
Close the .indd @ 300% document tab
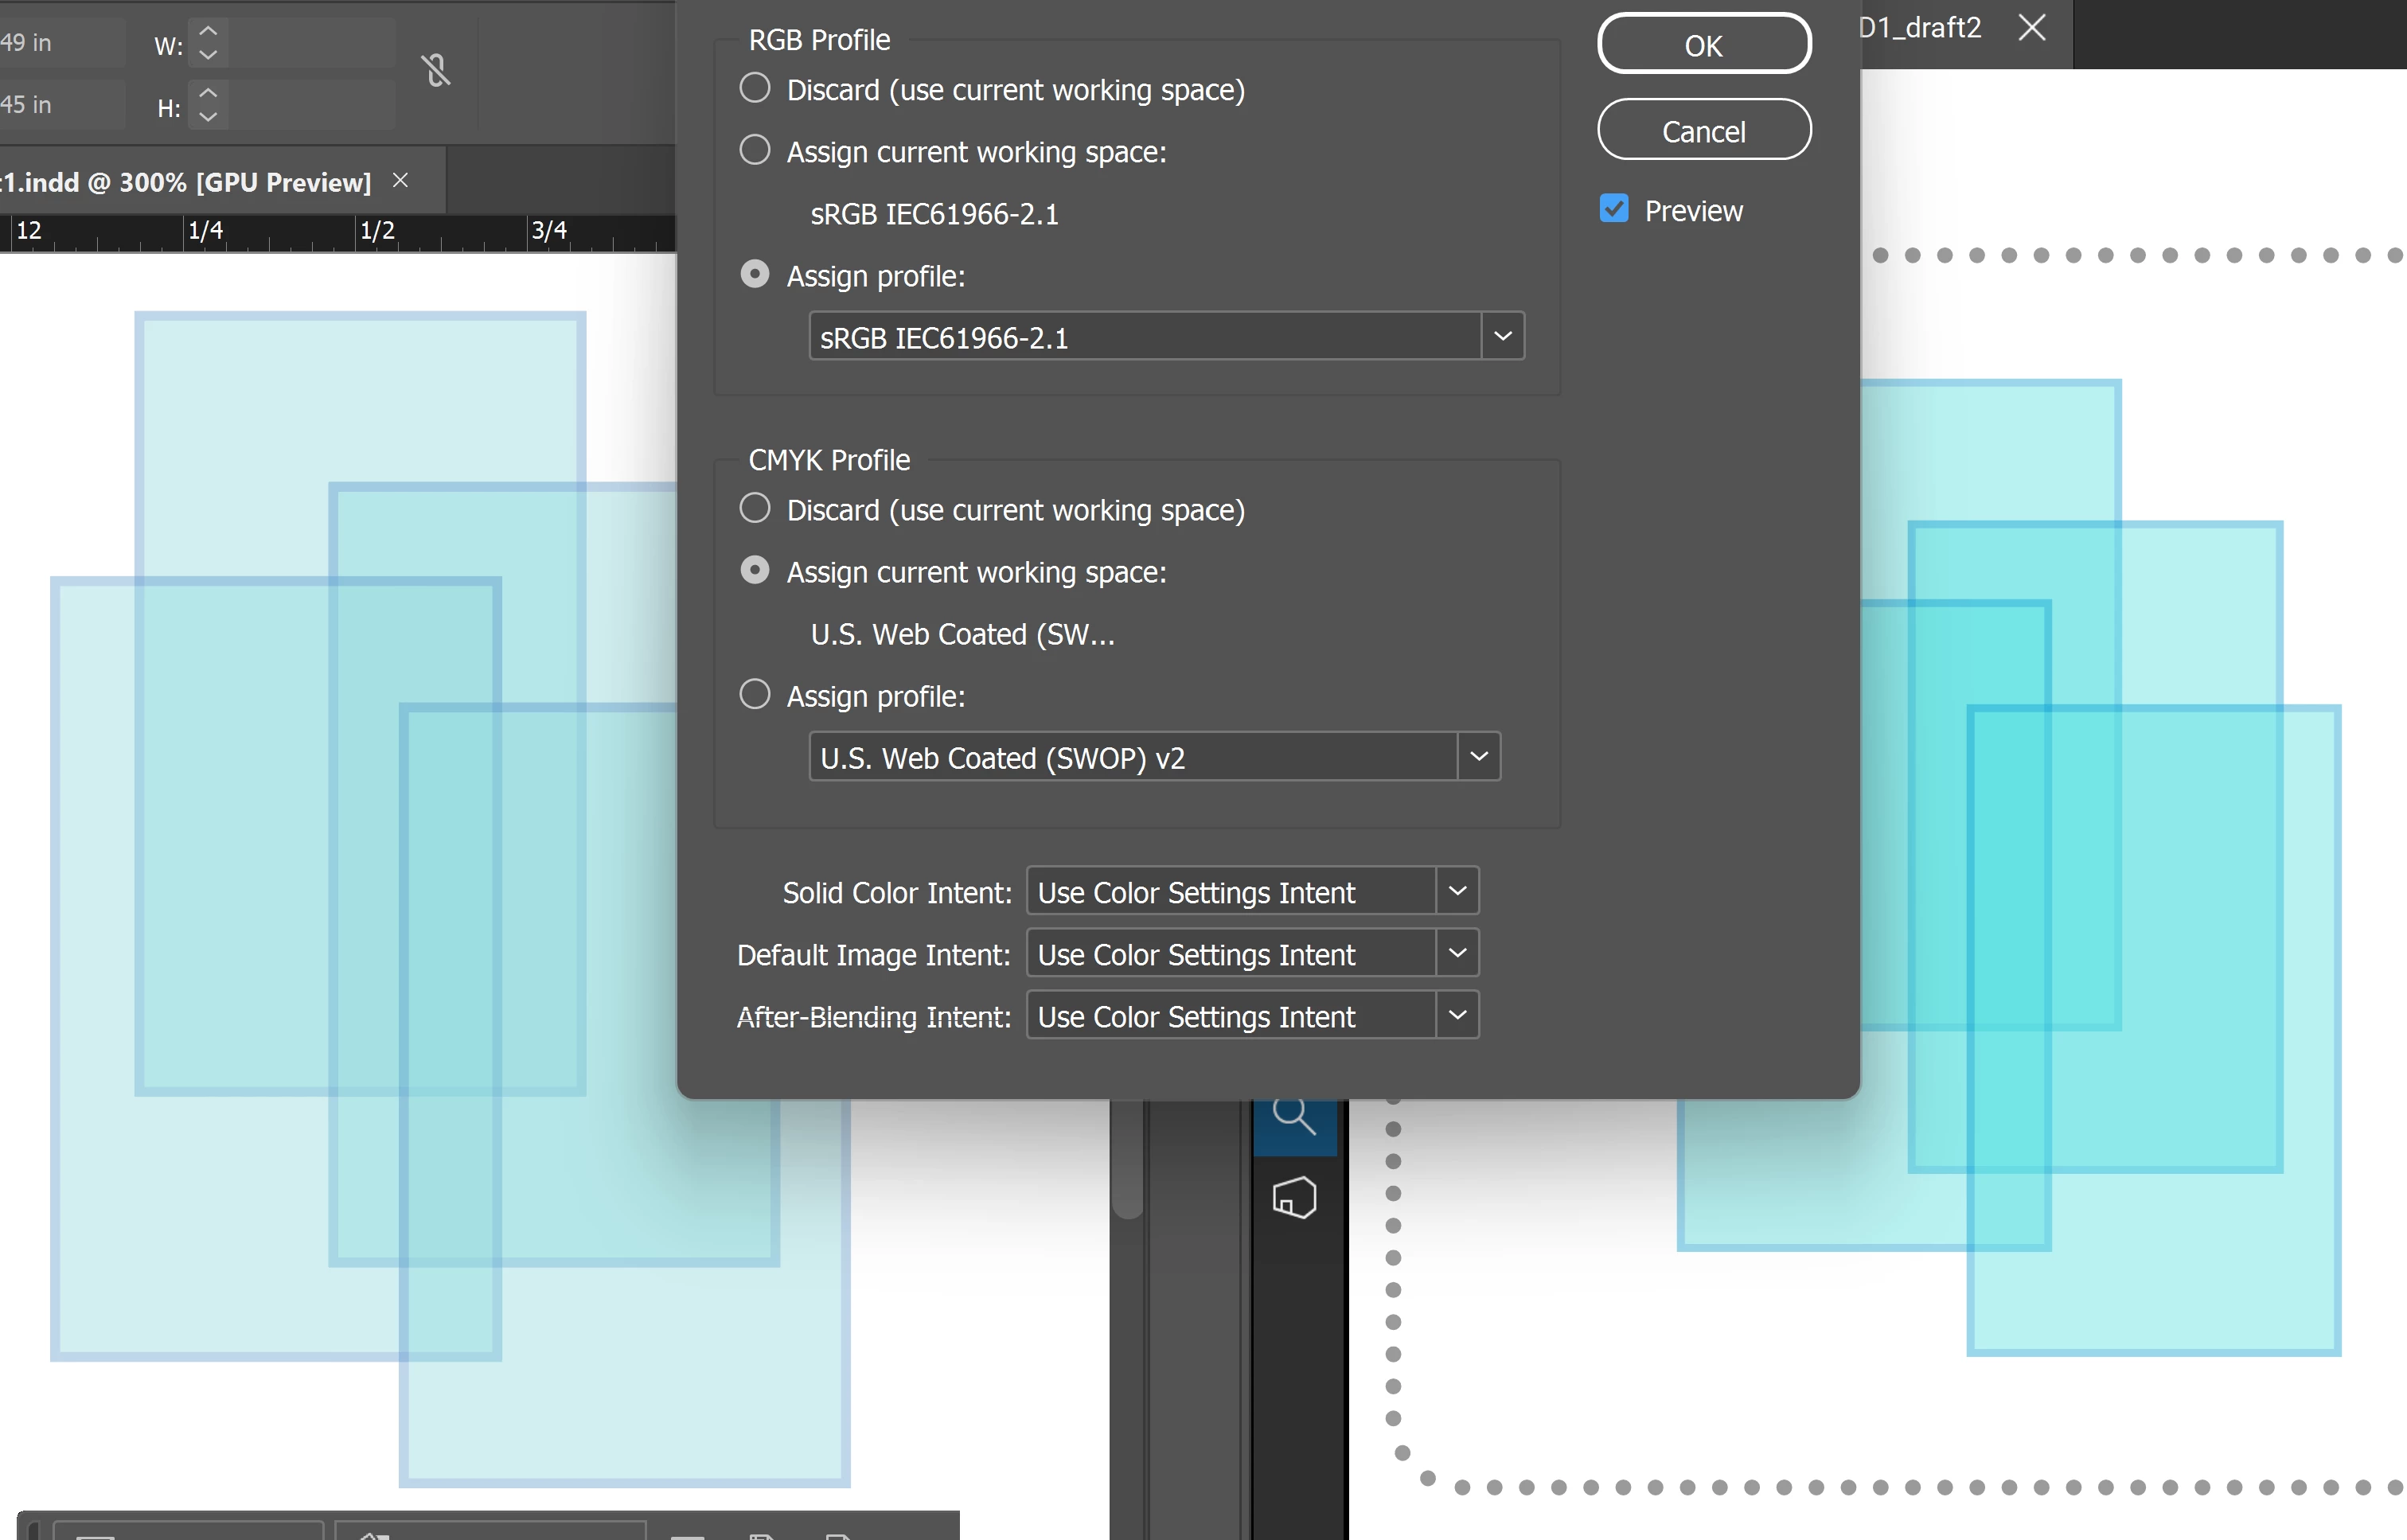click(x=400, y=180)
